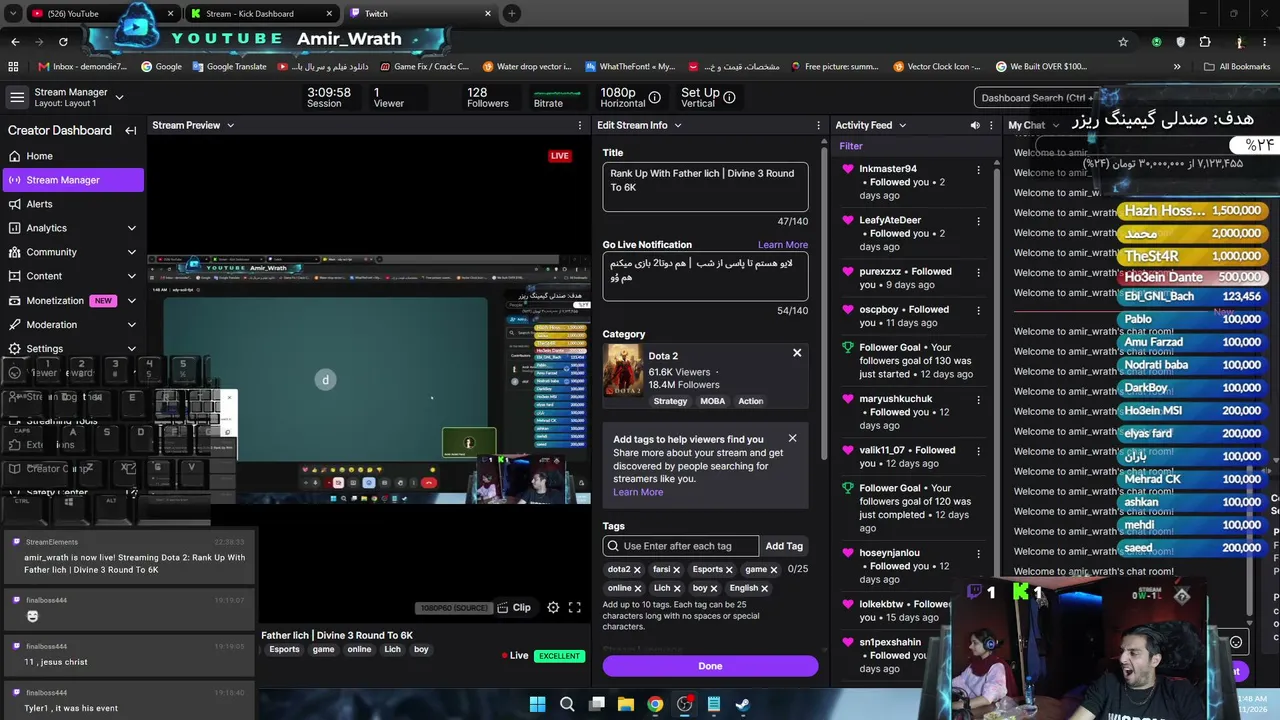Click the tag search input field

click(681, 546)
